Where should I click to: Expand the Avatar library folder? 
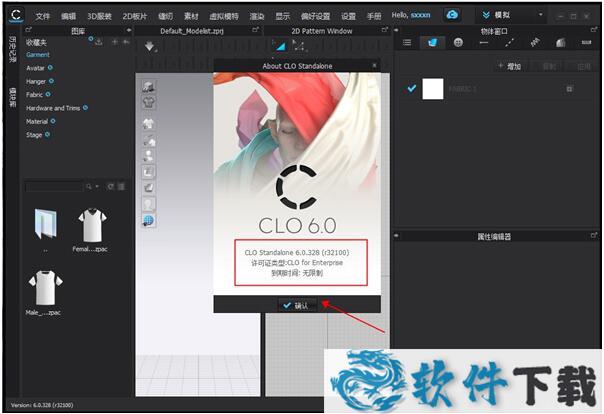tap(36, 68)
